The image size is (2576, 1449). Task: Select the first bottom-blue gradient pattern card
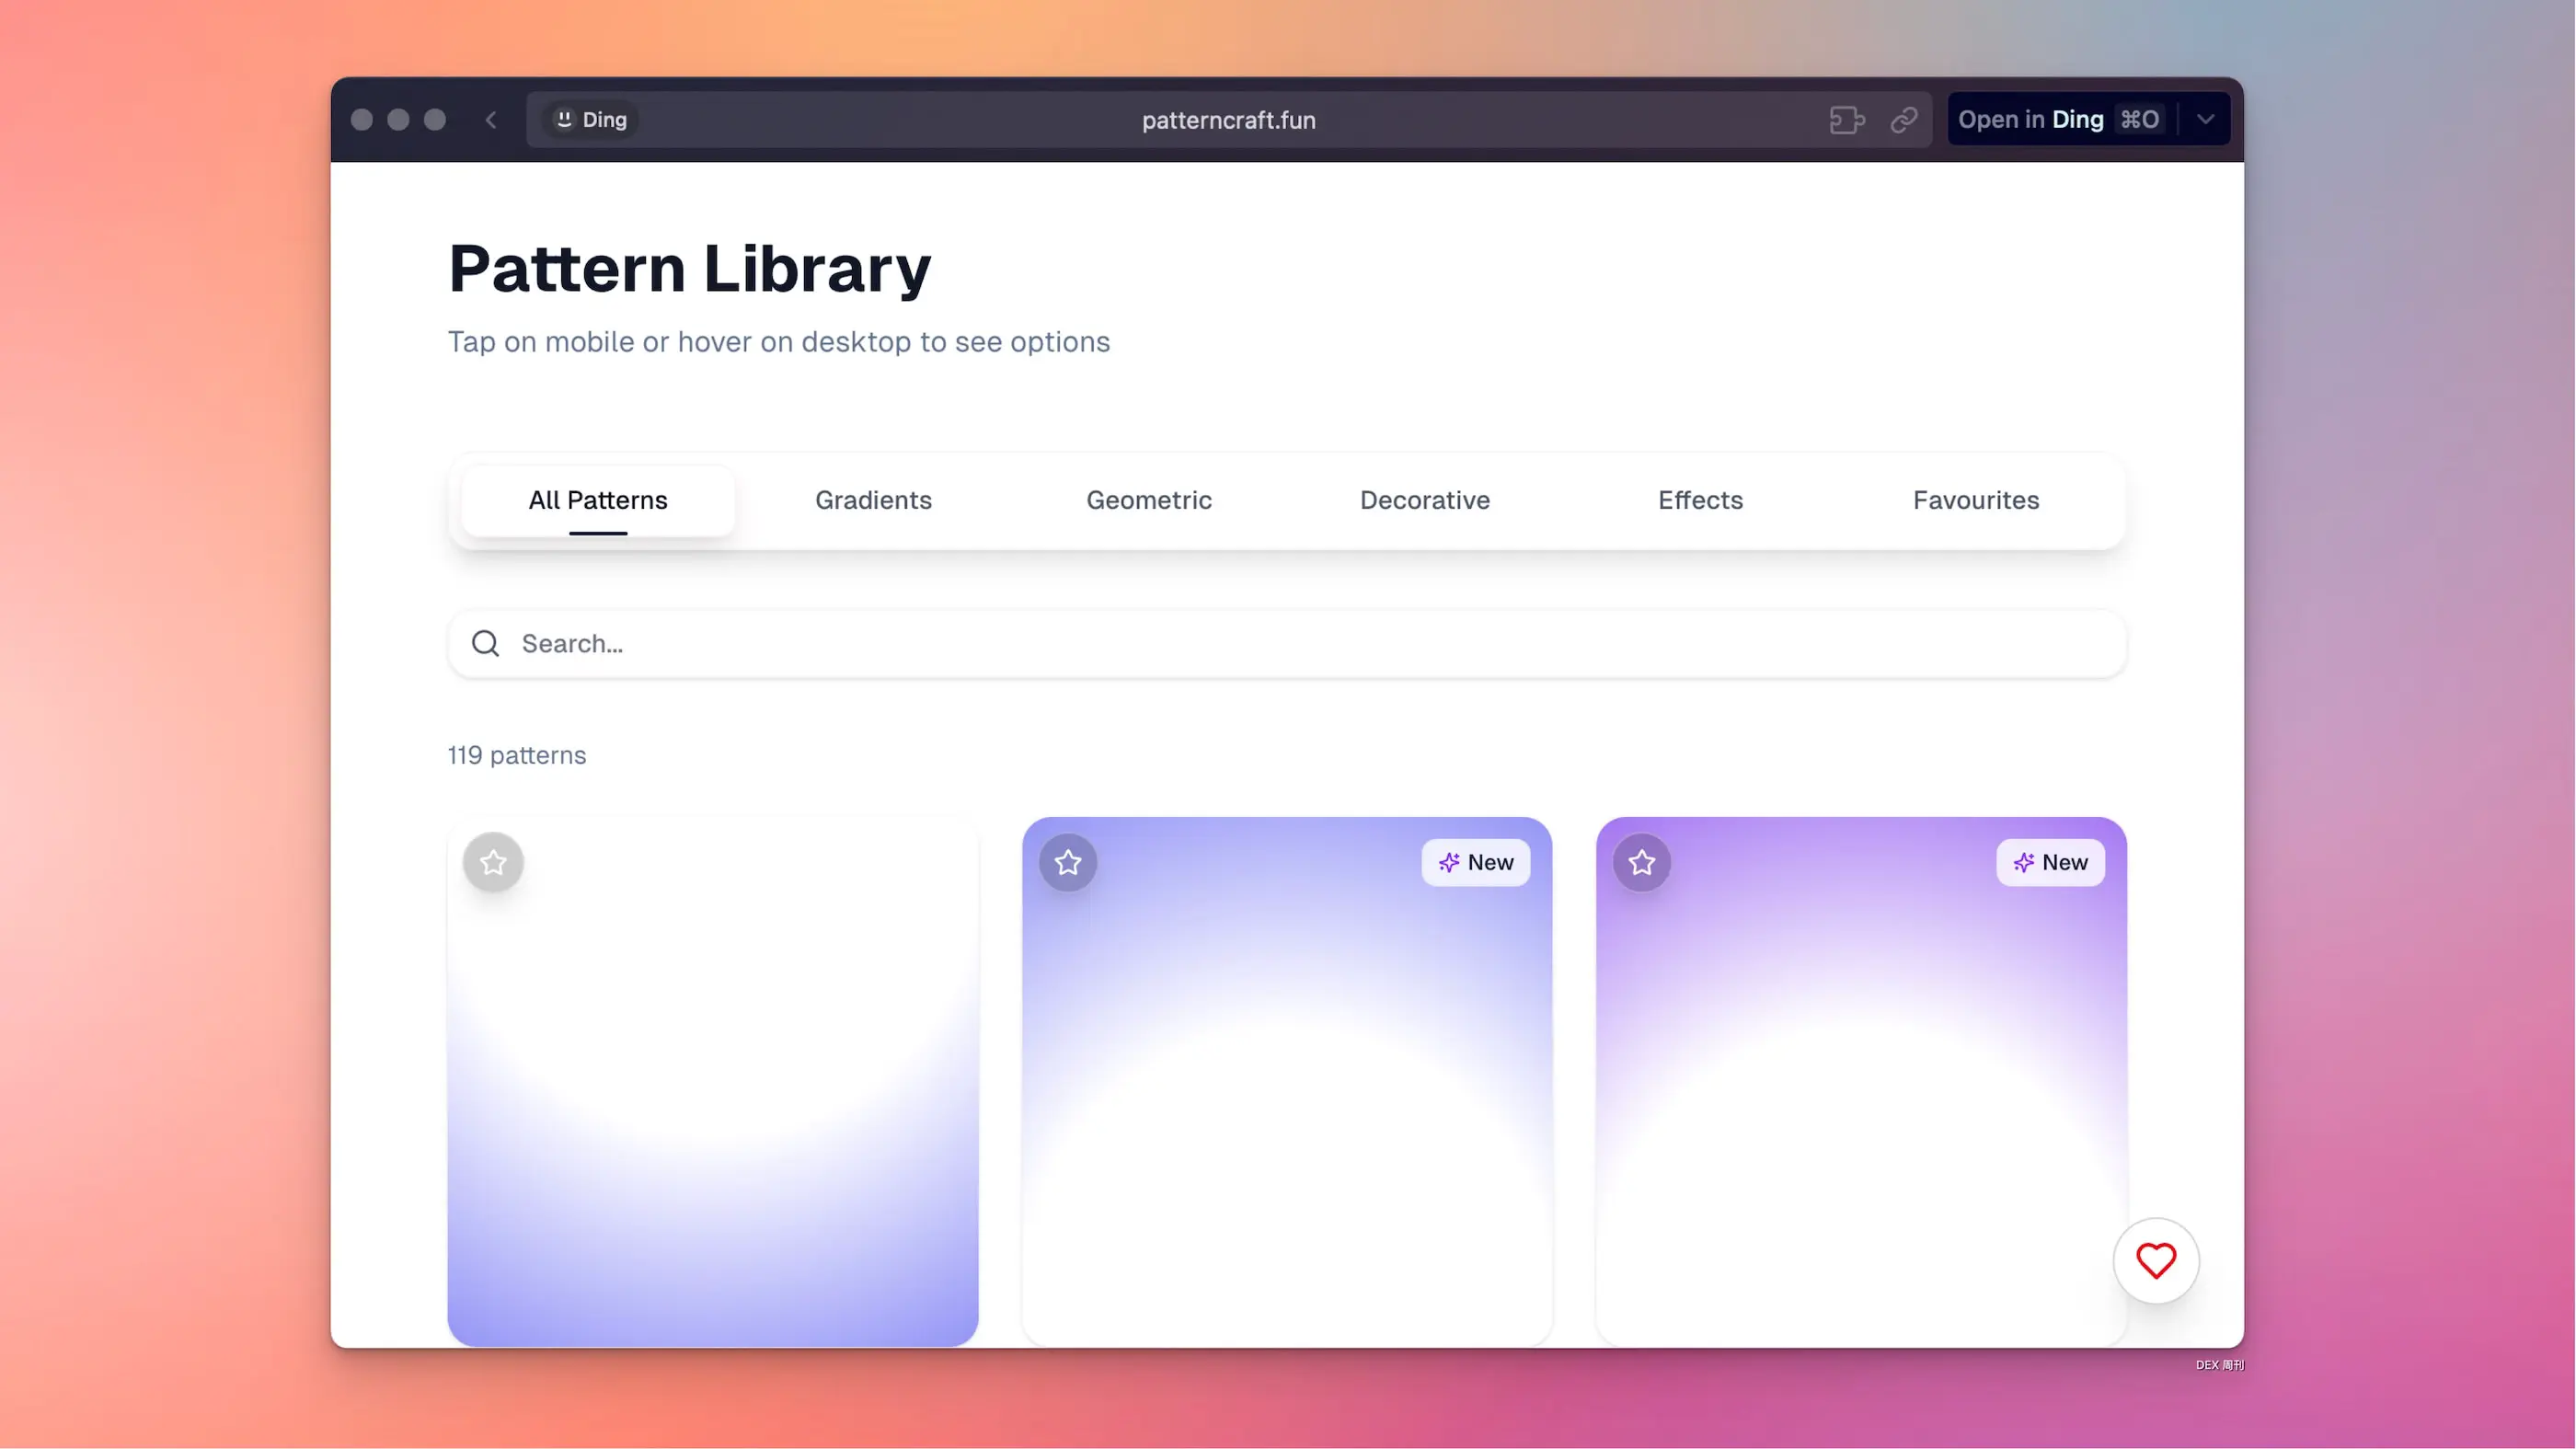coord(712,1100)
